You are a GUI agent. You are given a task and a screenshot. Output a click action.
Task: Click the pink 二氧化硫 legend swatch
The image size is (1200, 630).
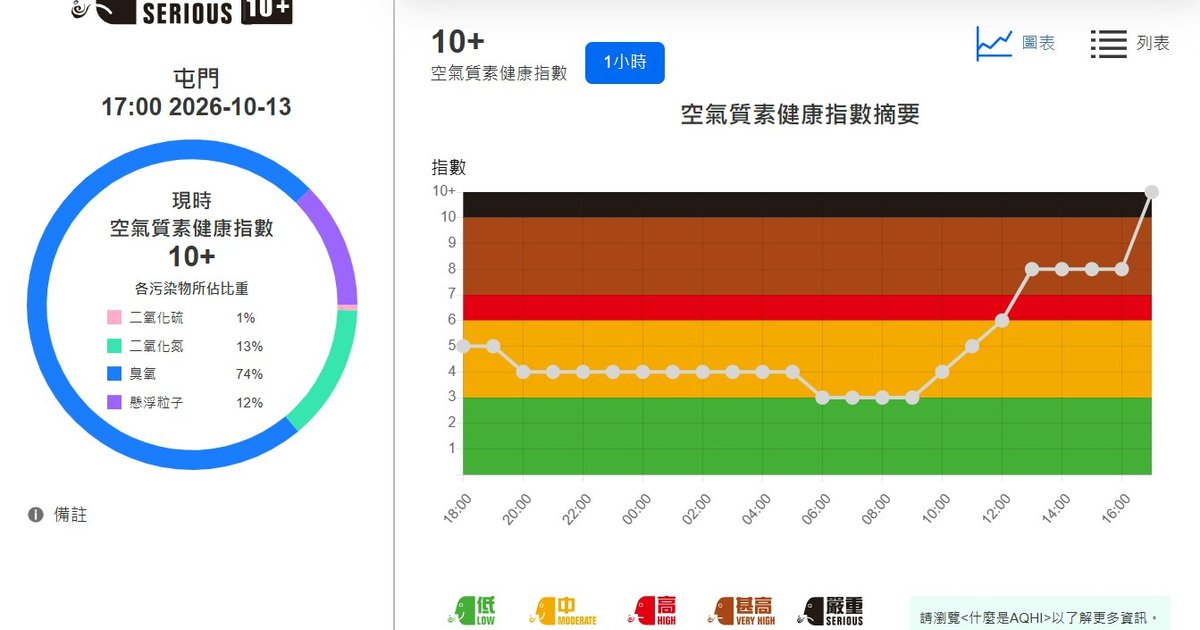pyautogui.click(x=113, y=318)
